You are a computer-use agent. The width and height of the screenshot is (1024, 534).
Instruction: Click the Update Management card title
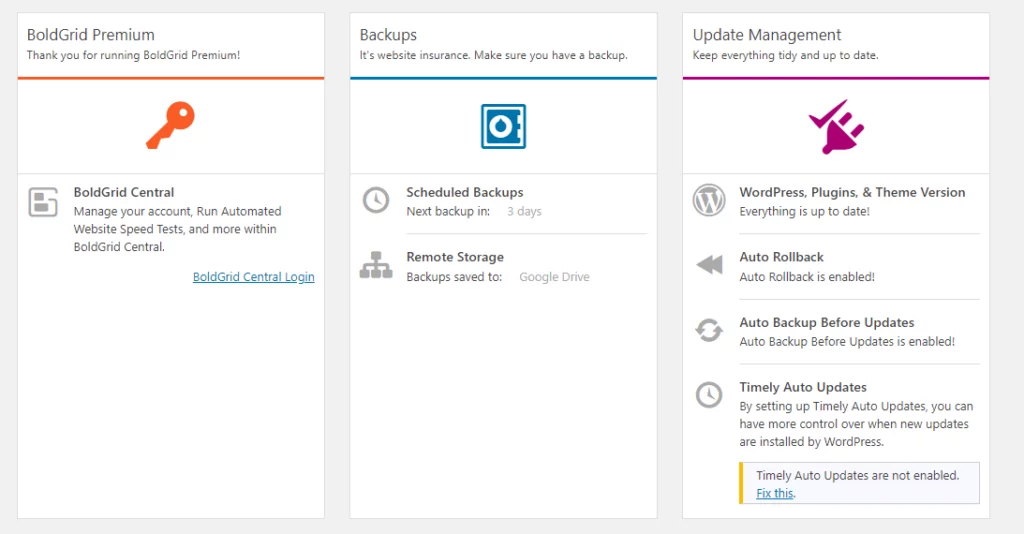pyautogui.click(x=767, y=35)
